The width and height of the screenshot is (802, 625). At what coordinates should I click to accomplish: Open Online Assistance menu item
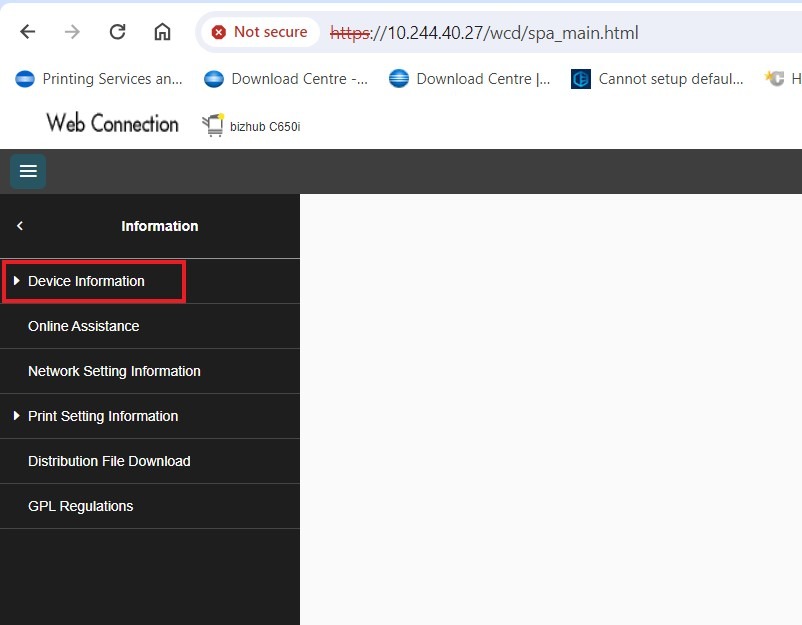tap(84, 326)
